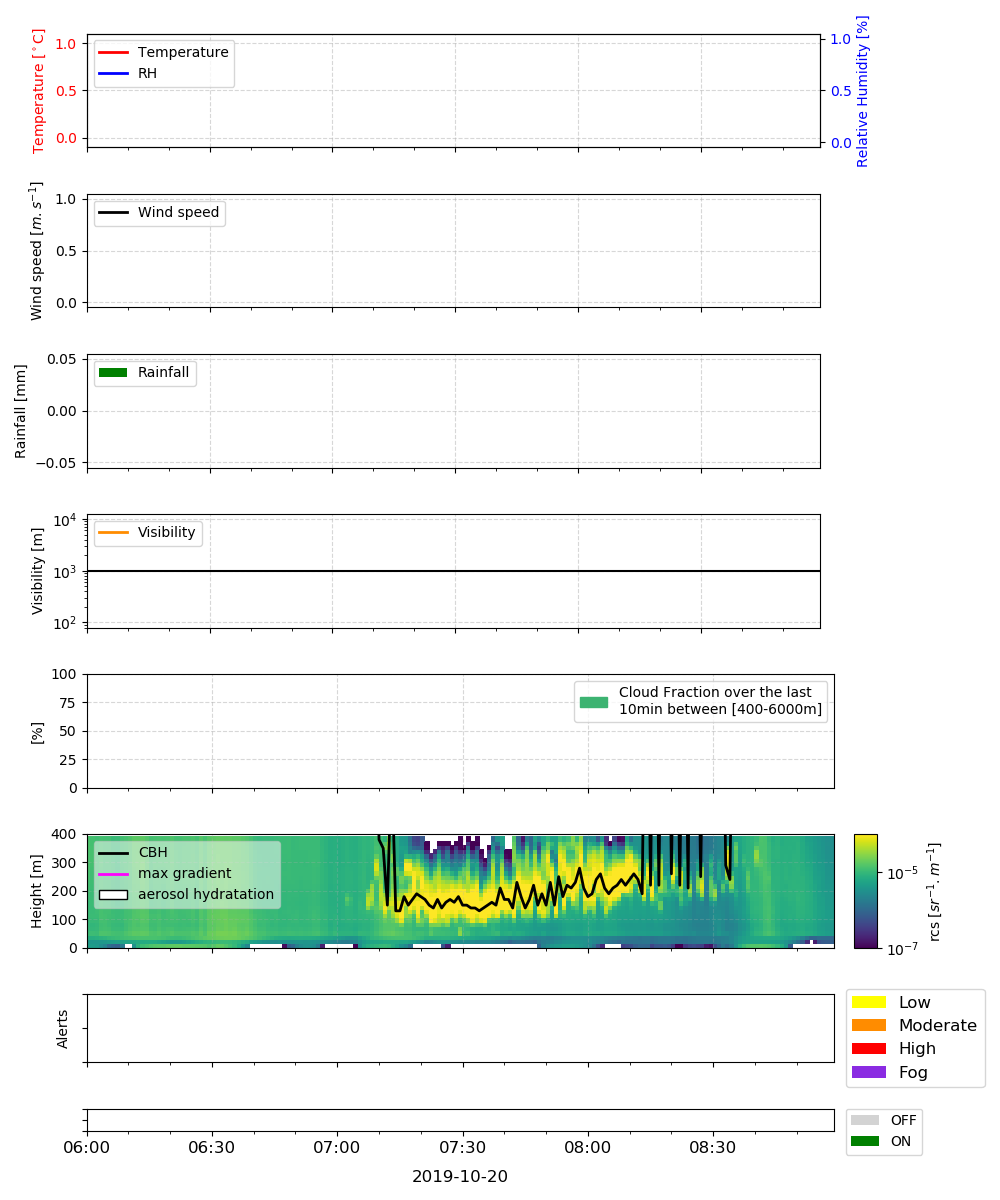The width and height of the screenshot is (1000, 1200).
Task: Click the blue RH legend line
Action: (113, 73)
